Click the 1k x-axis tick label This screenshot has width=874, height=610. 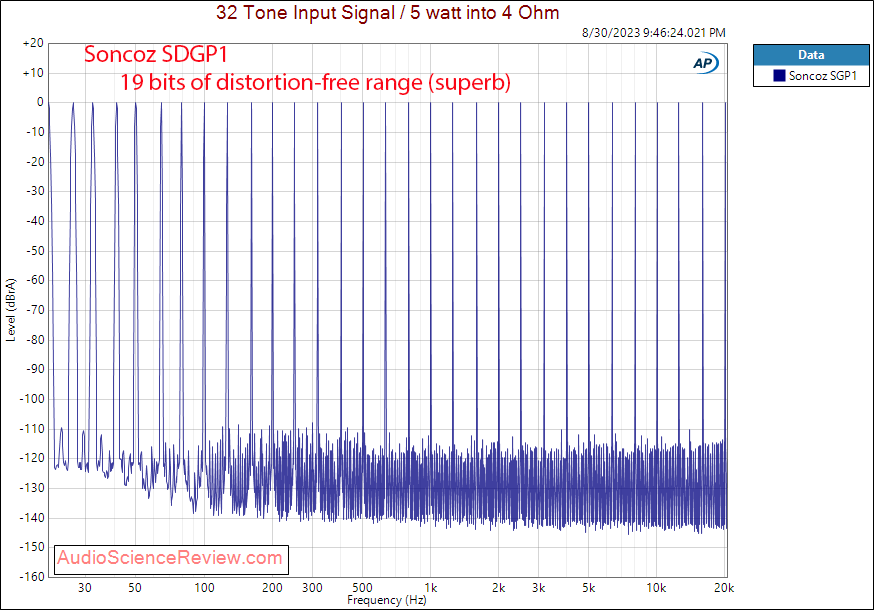pyautogui.click(x=431, y=588)
